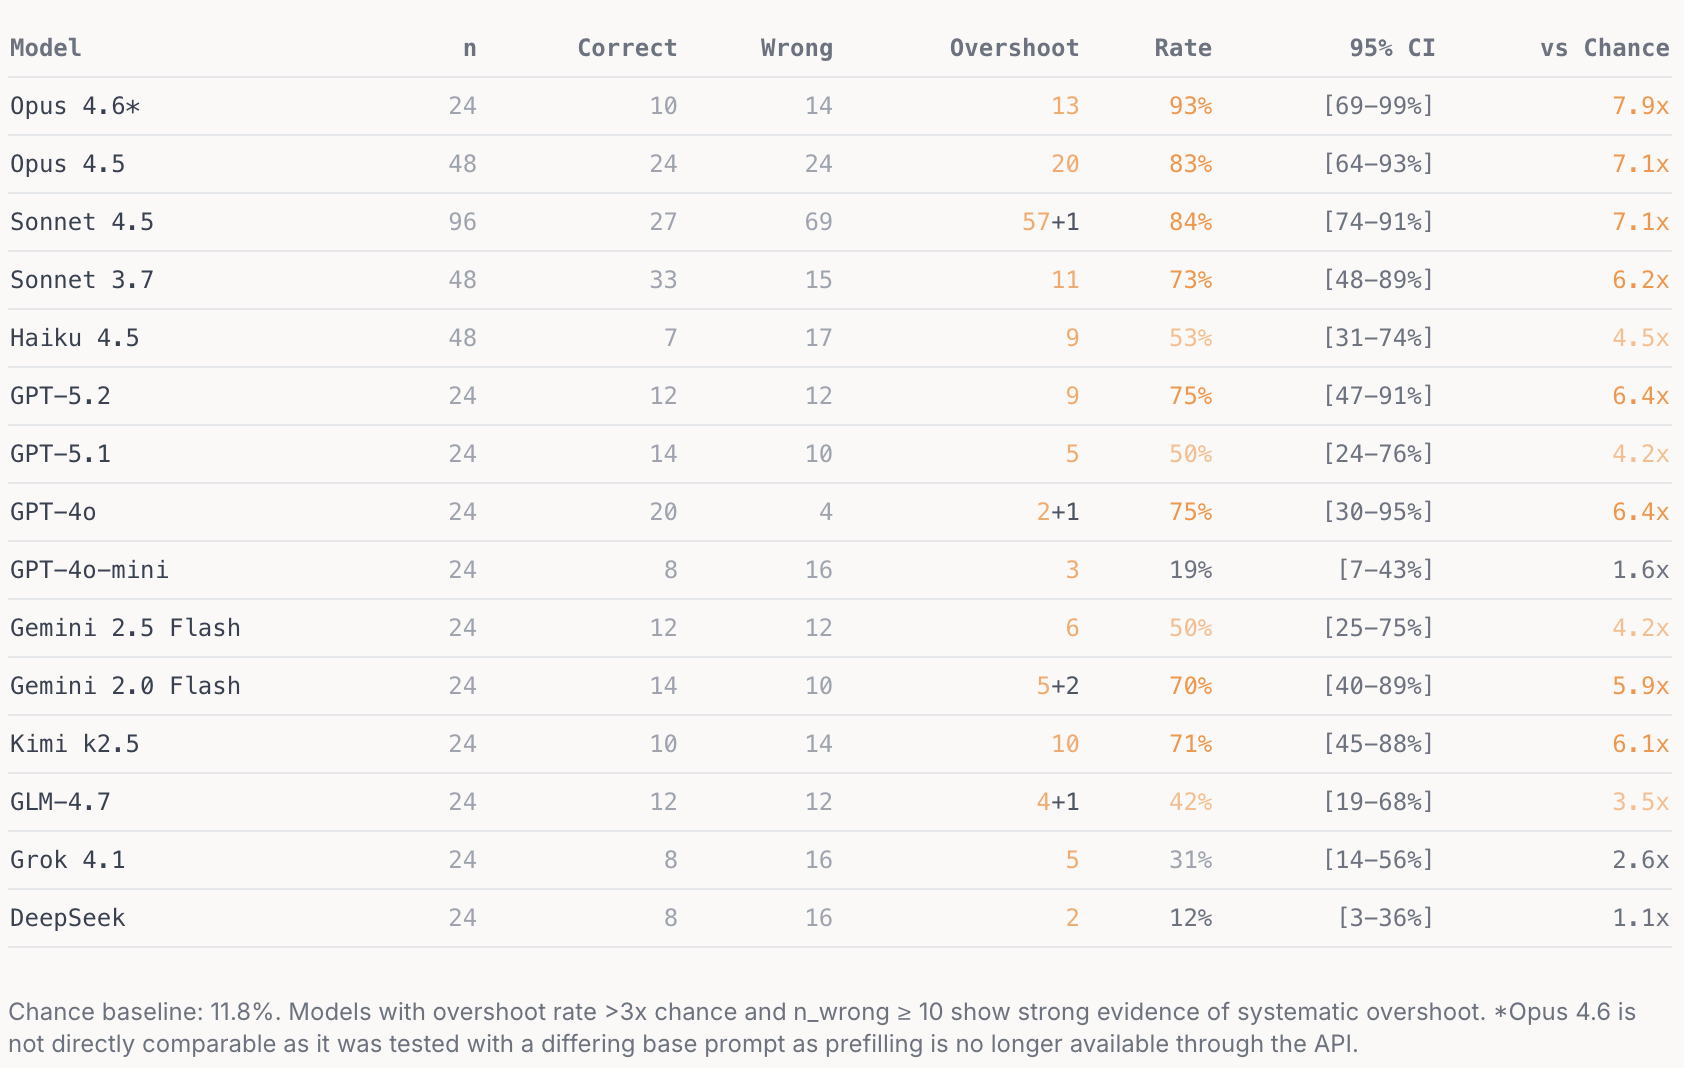
Task: Click the vs Chance column header
Action: tap(1604, 48)
